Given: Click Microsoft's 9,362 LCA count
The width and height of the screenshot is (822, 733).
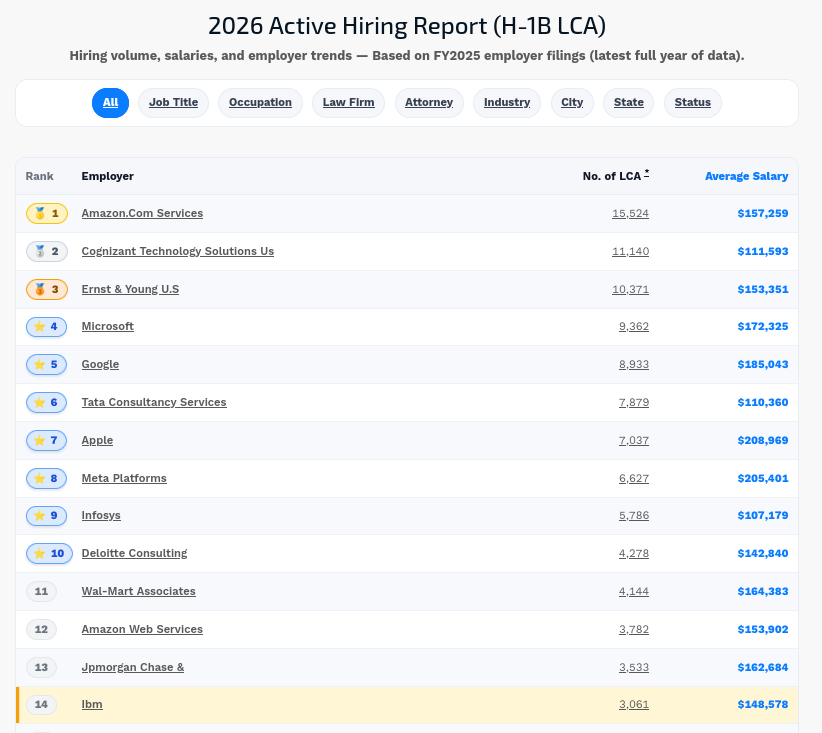Looking at the screenshot, I should click(x=634, y=327).
